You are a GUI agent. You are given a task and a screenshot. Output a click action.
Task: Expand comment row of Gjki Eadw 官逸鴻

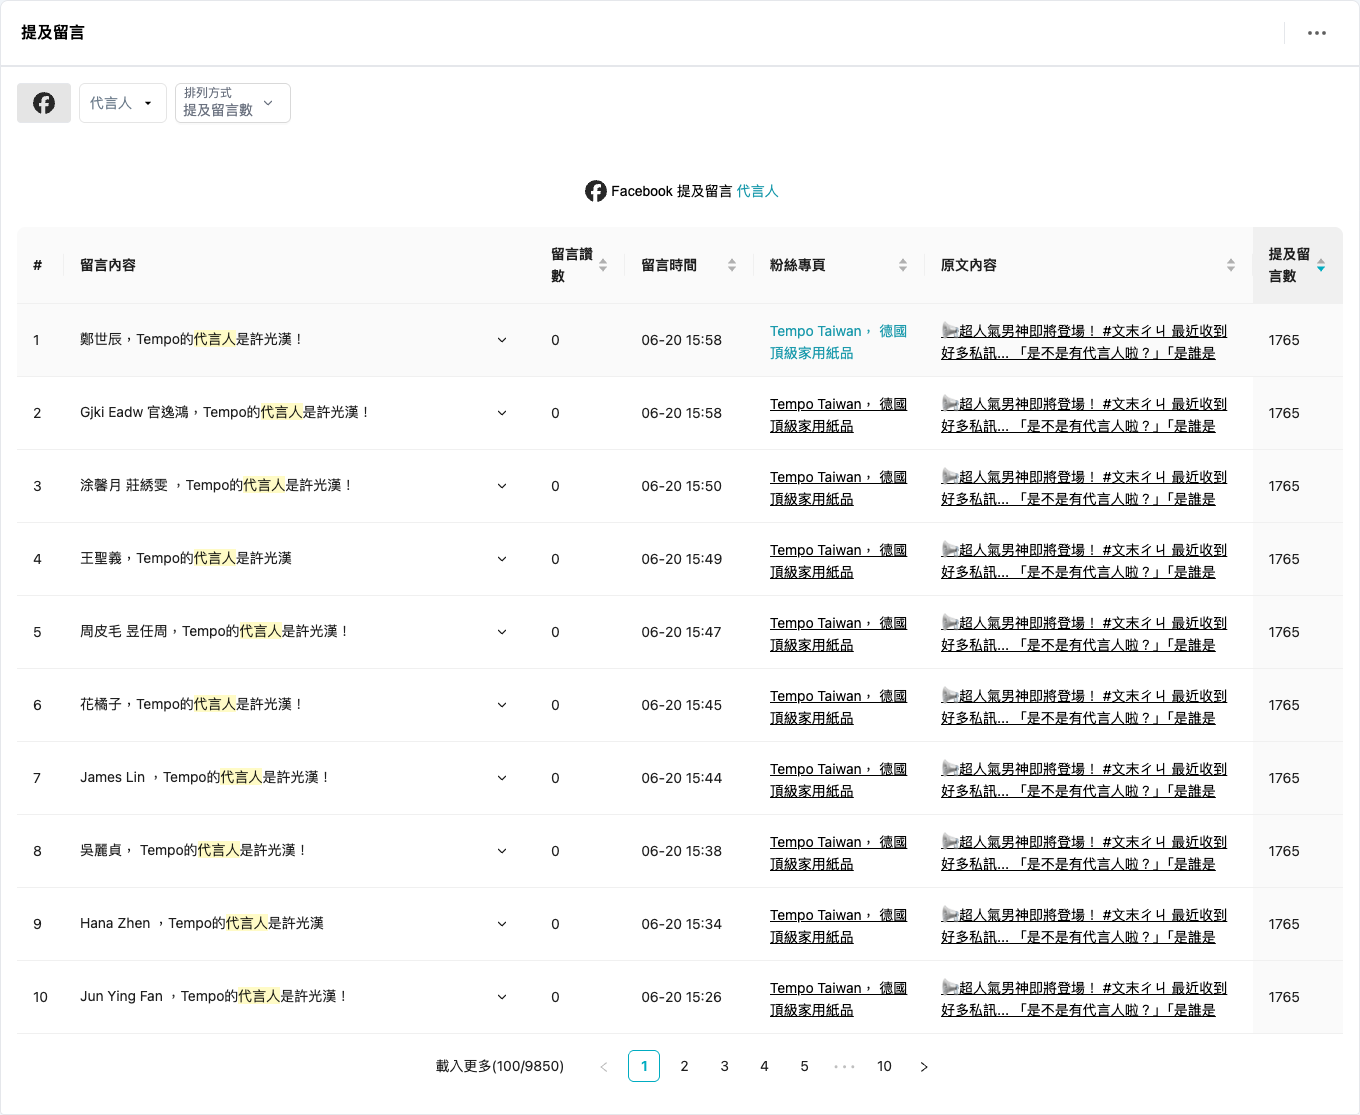click(502, 413)
